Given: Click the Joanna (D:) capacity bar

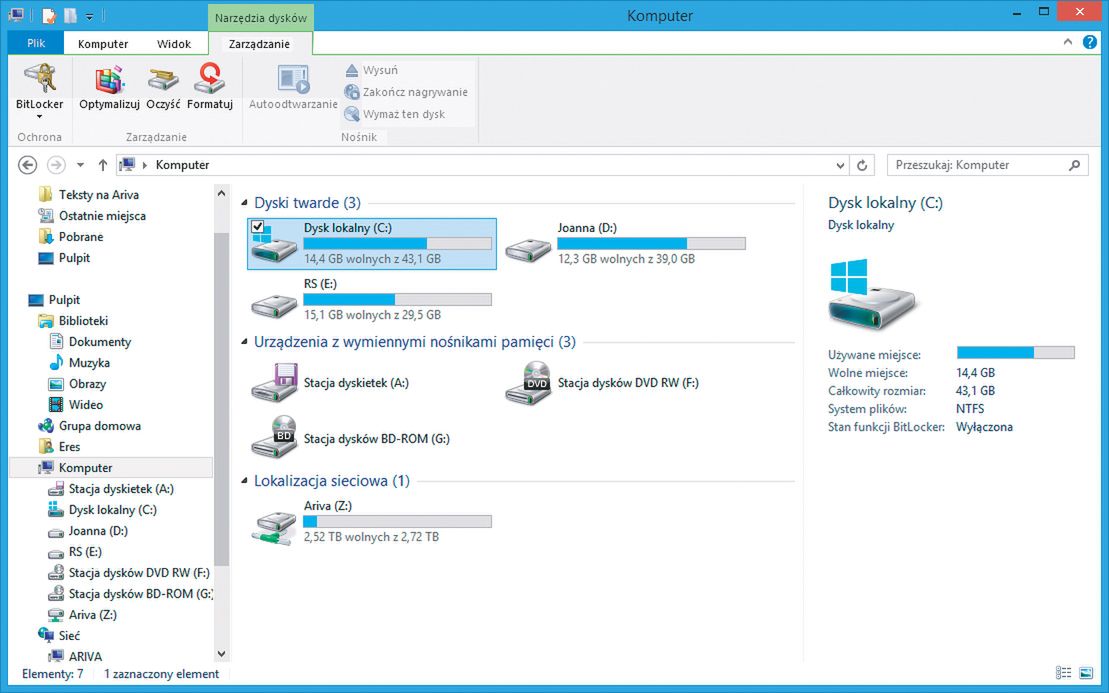Looking at the screenshot, I should (x=651, y=244).
